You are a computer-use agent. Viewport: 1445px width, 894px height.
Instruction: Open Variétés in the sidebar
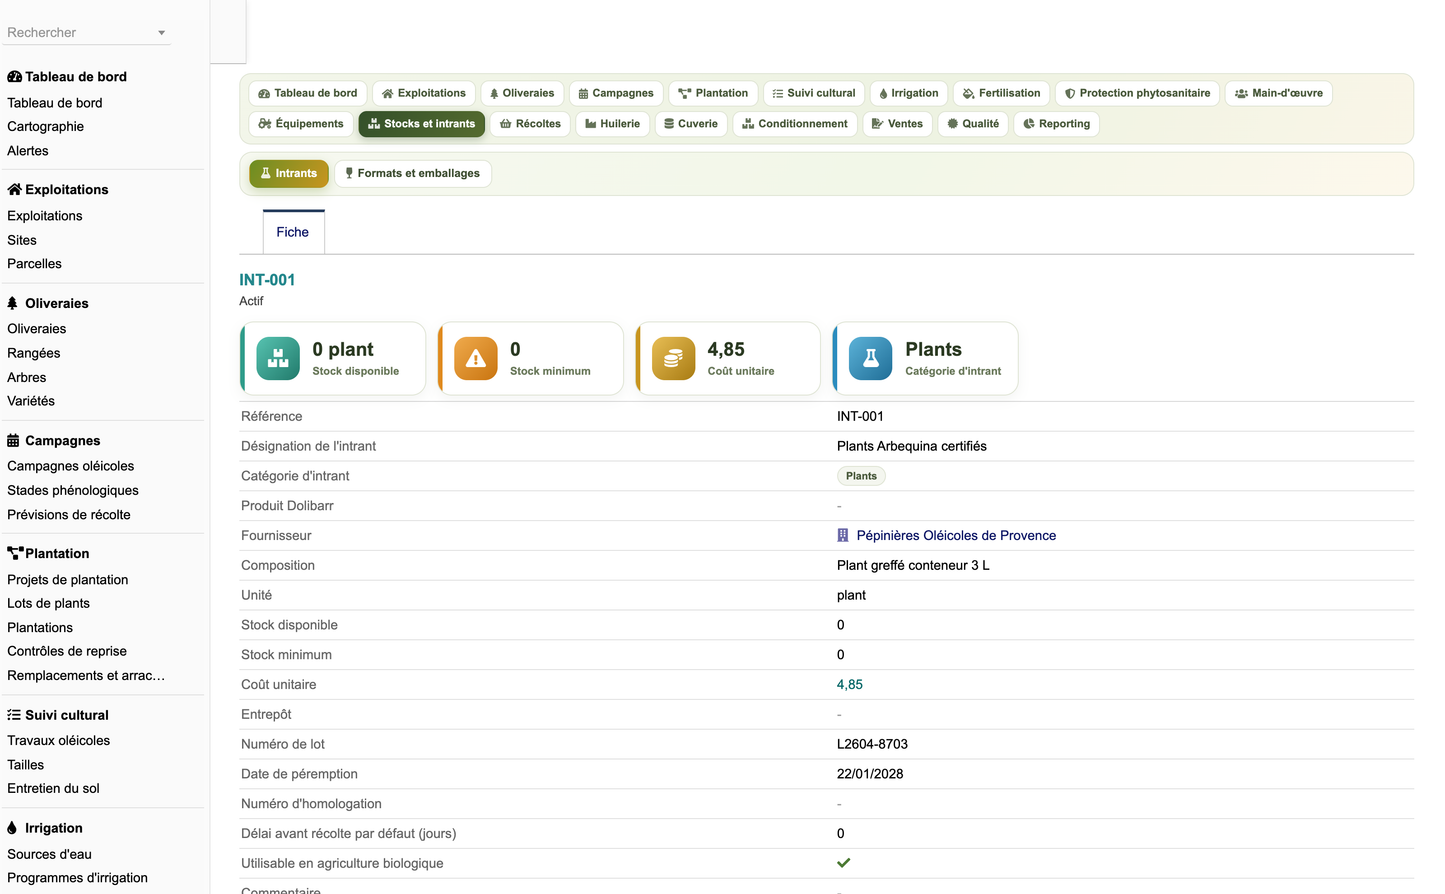point(31,401)
